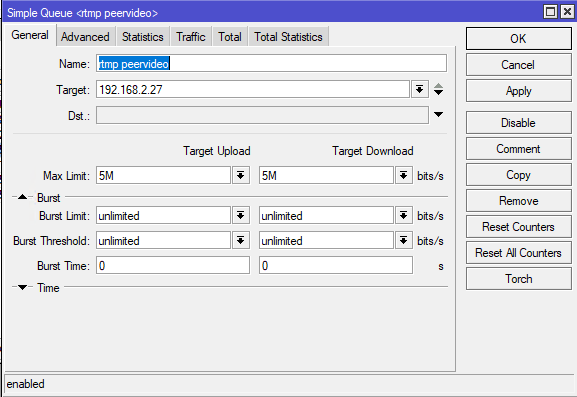Open Burst Threshold upload dropdown
The height and width of the screenshot is (397, 577).
tap(241, 240)
